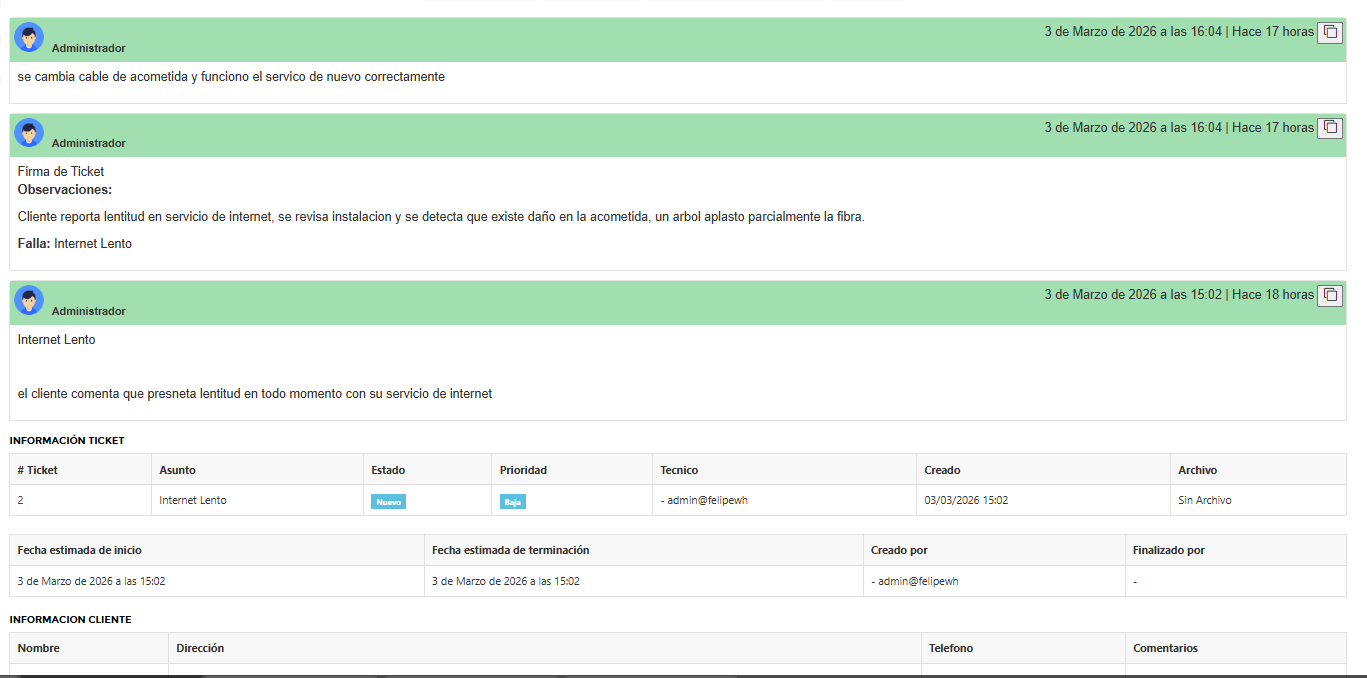
Task: Click the '# Ticket' column header
Action: (38, 470)
